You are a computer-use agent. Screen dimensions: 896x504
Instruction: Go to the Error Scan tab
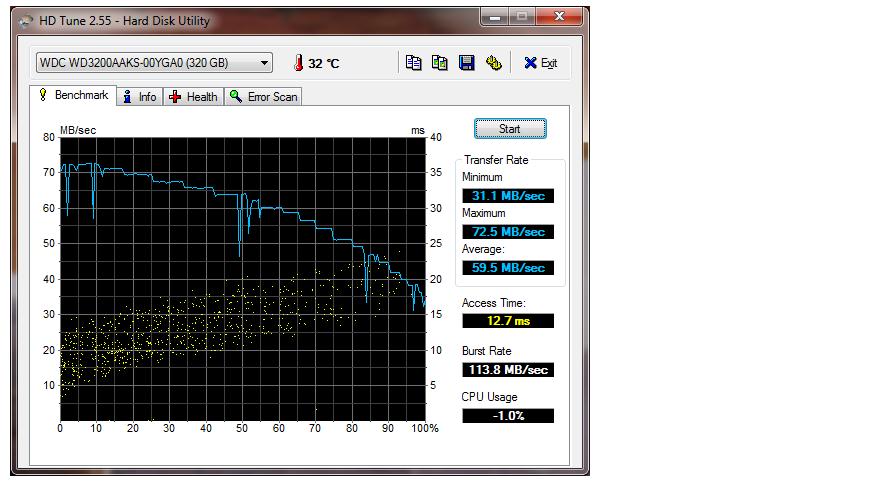[264, 97]
